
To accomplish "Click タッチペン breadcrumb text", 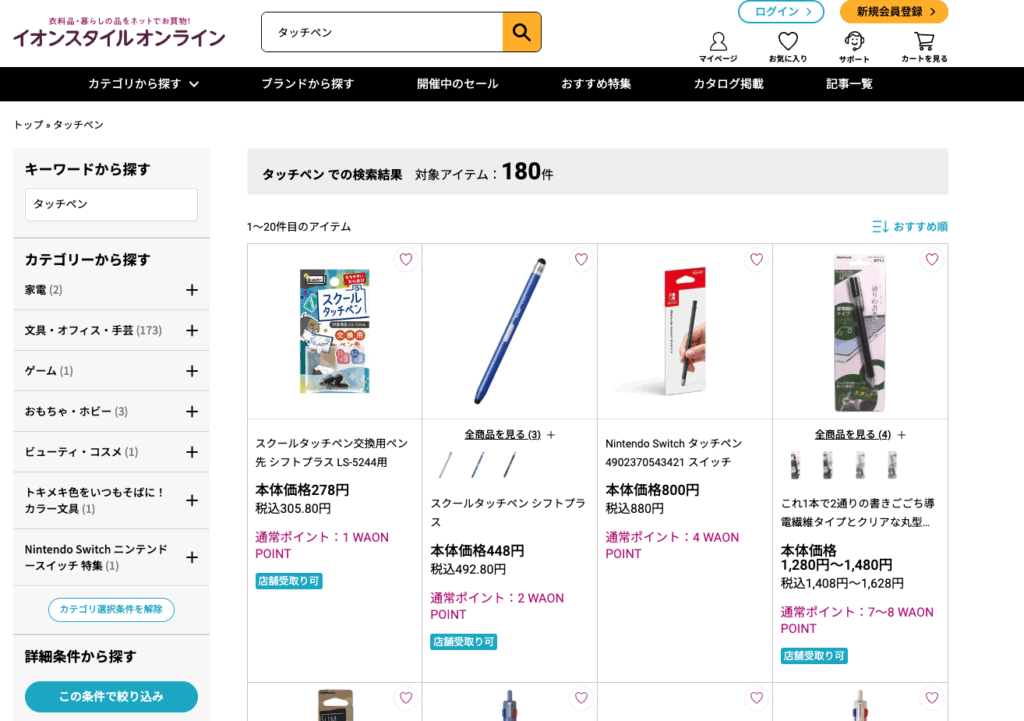I will pyautogui.click(x=78, y=125).
